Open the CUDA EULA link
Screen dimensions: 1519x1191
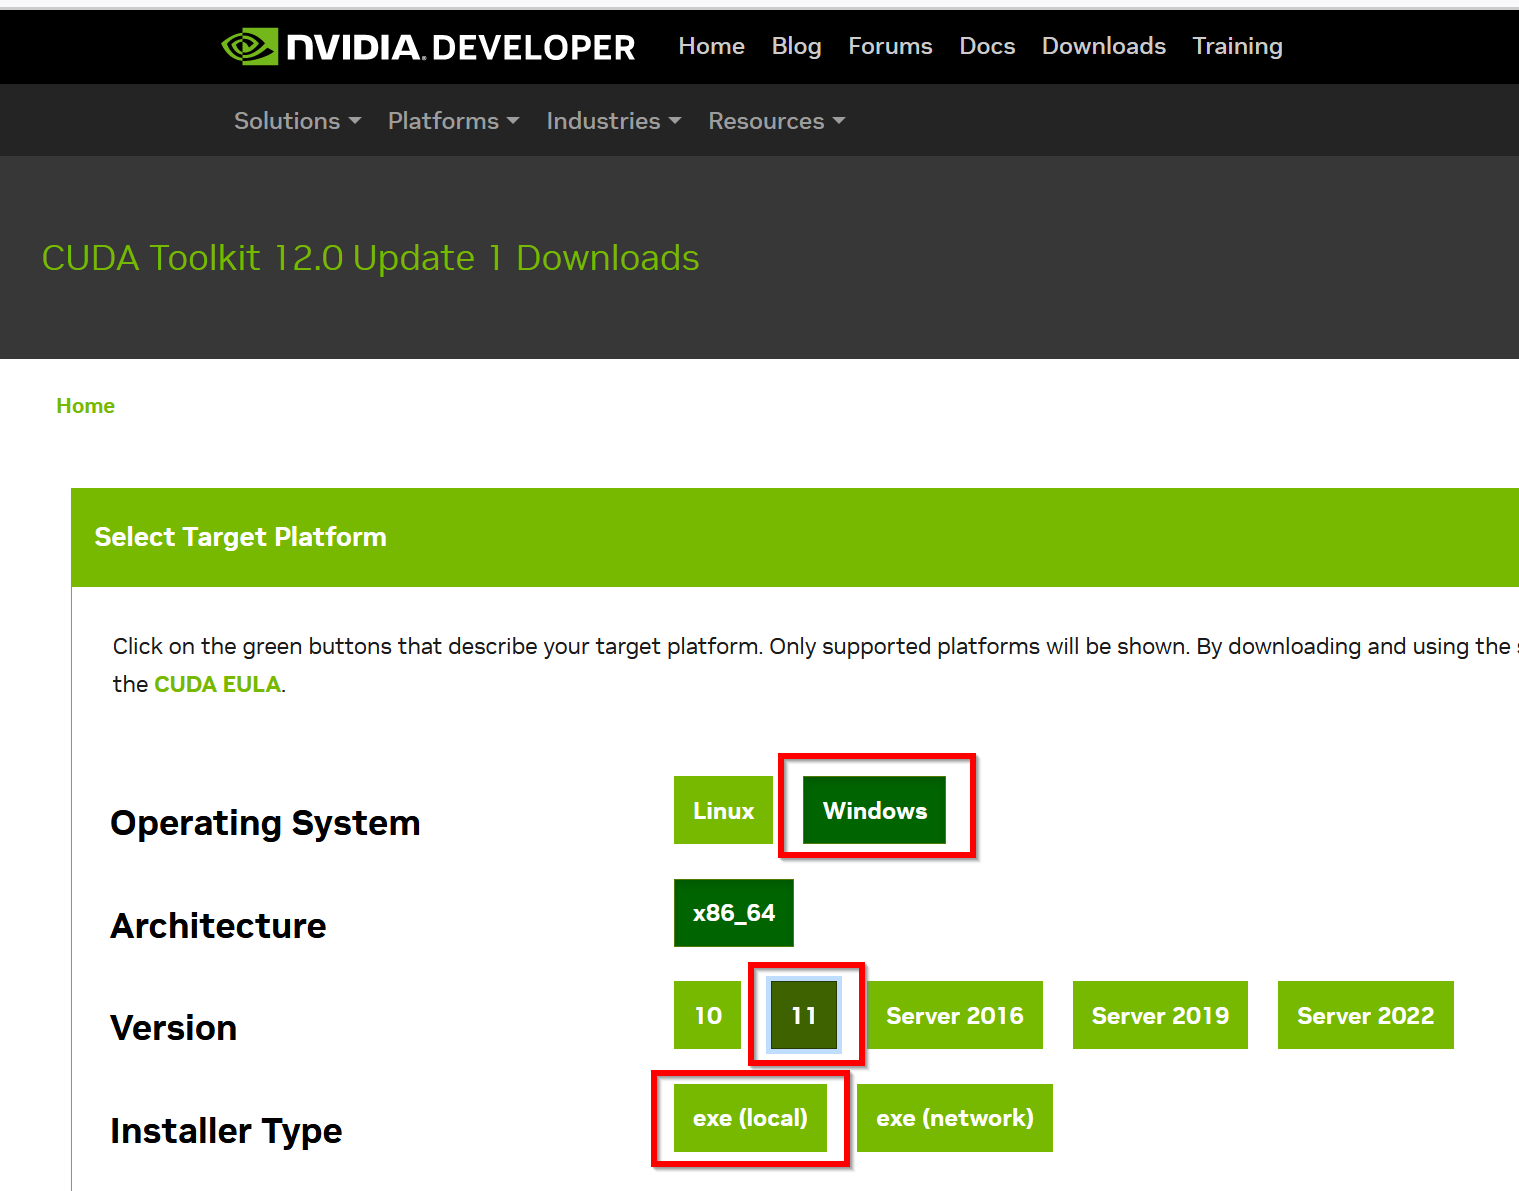pos(217,684)
